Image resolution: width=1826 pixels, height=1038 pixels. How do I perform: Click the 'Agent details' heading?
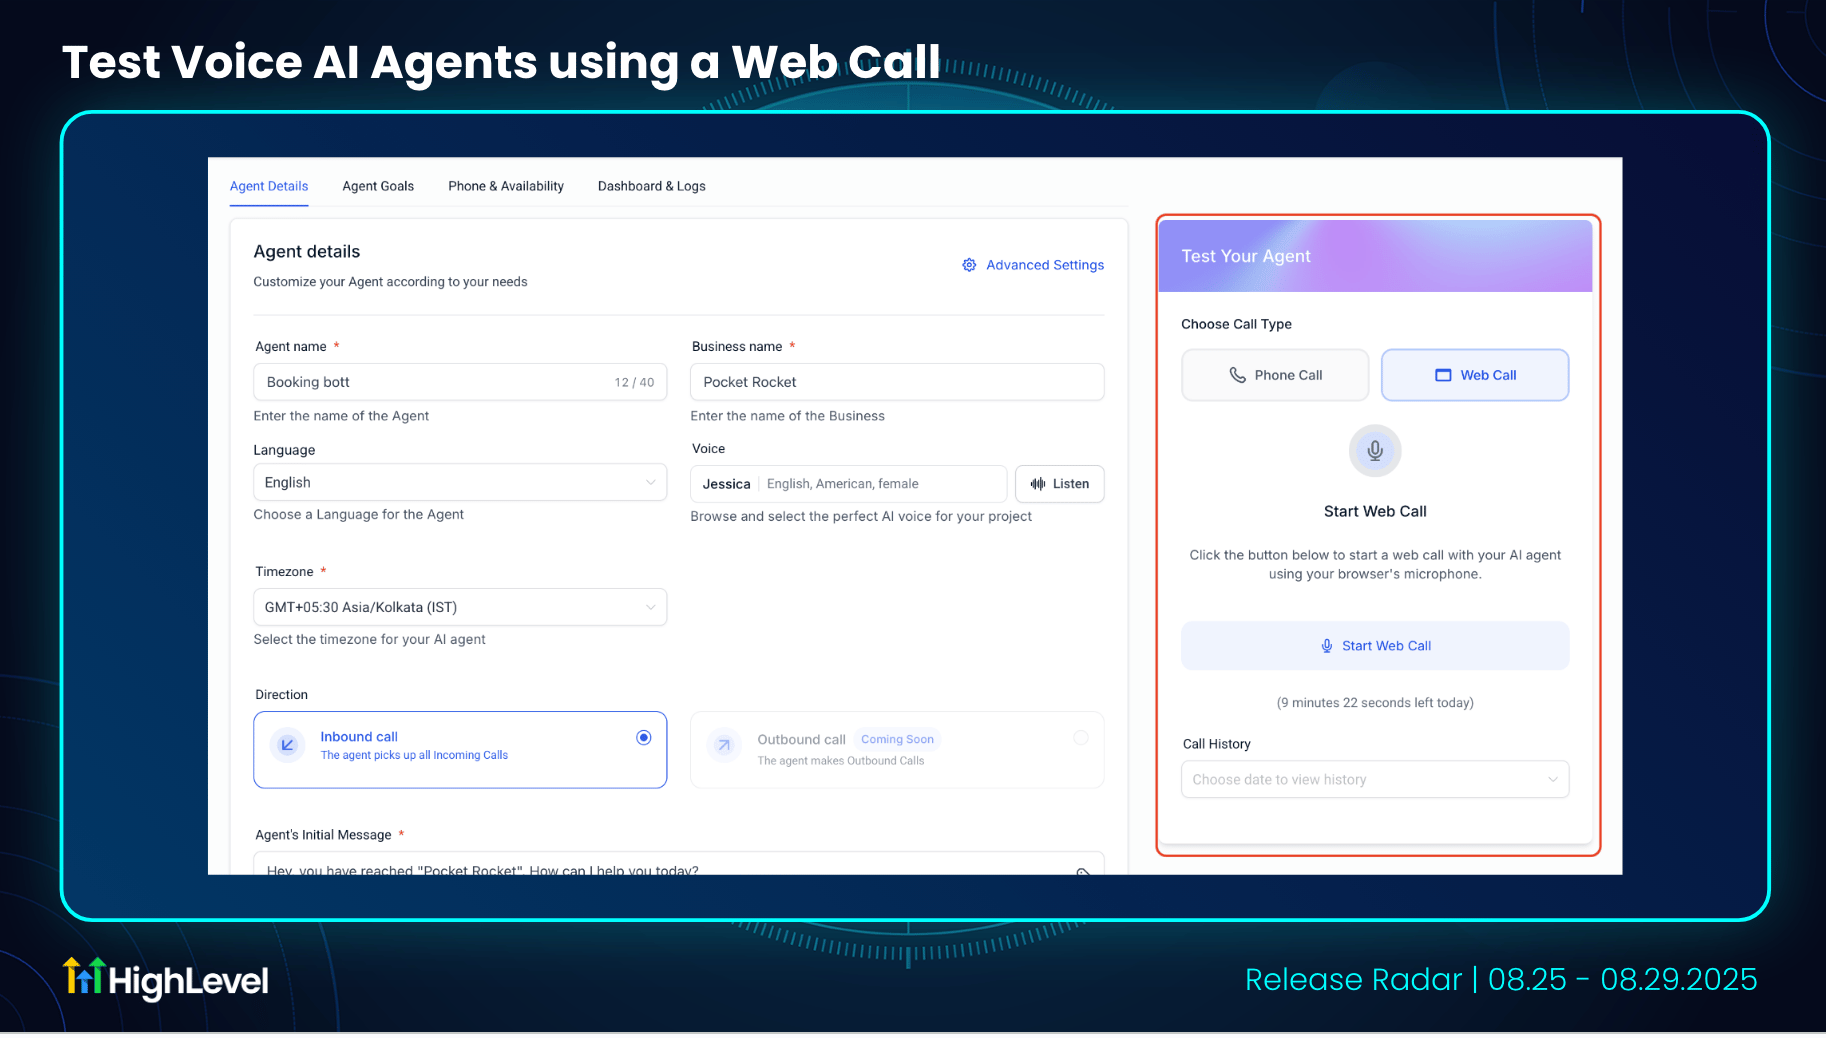pos(307,252)
